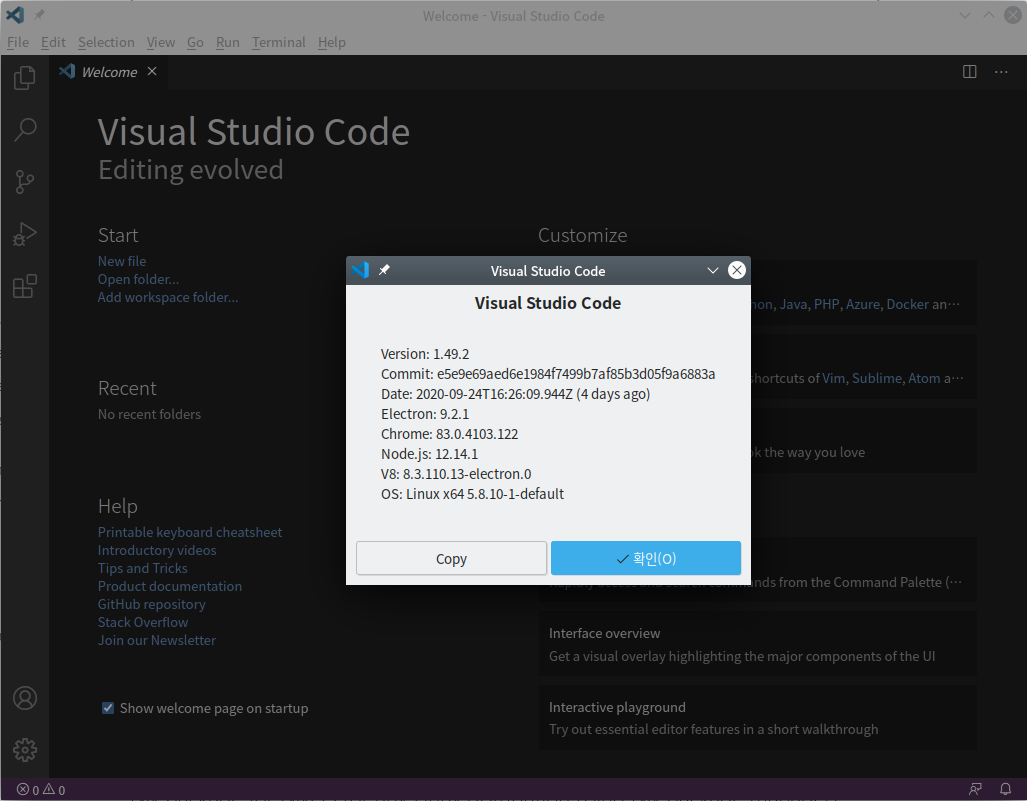Open the Go menu
The height and width of the screenshot is (801, 1027).
coord(195,42)
